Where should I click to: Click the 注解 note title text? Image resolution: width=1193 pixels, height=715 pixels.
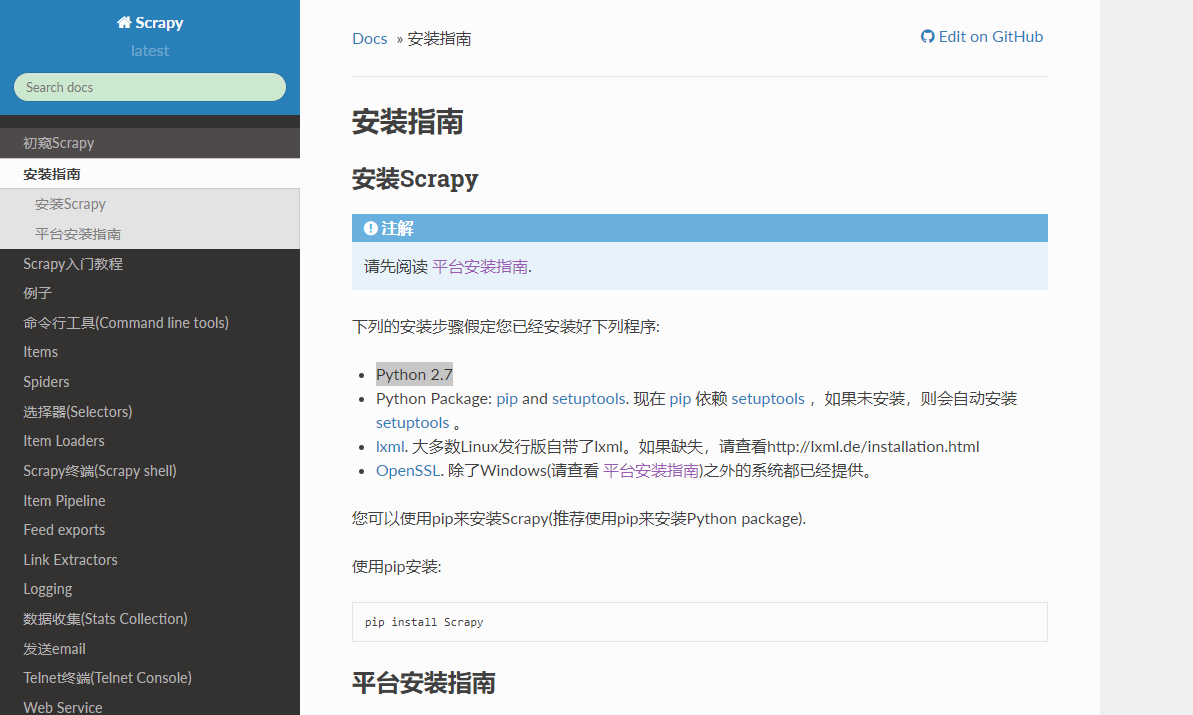tap(397, 228)
